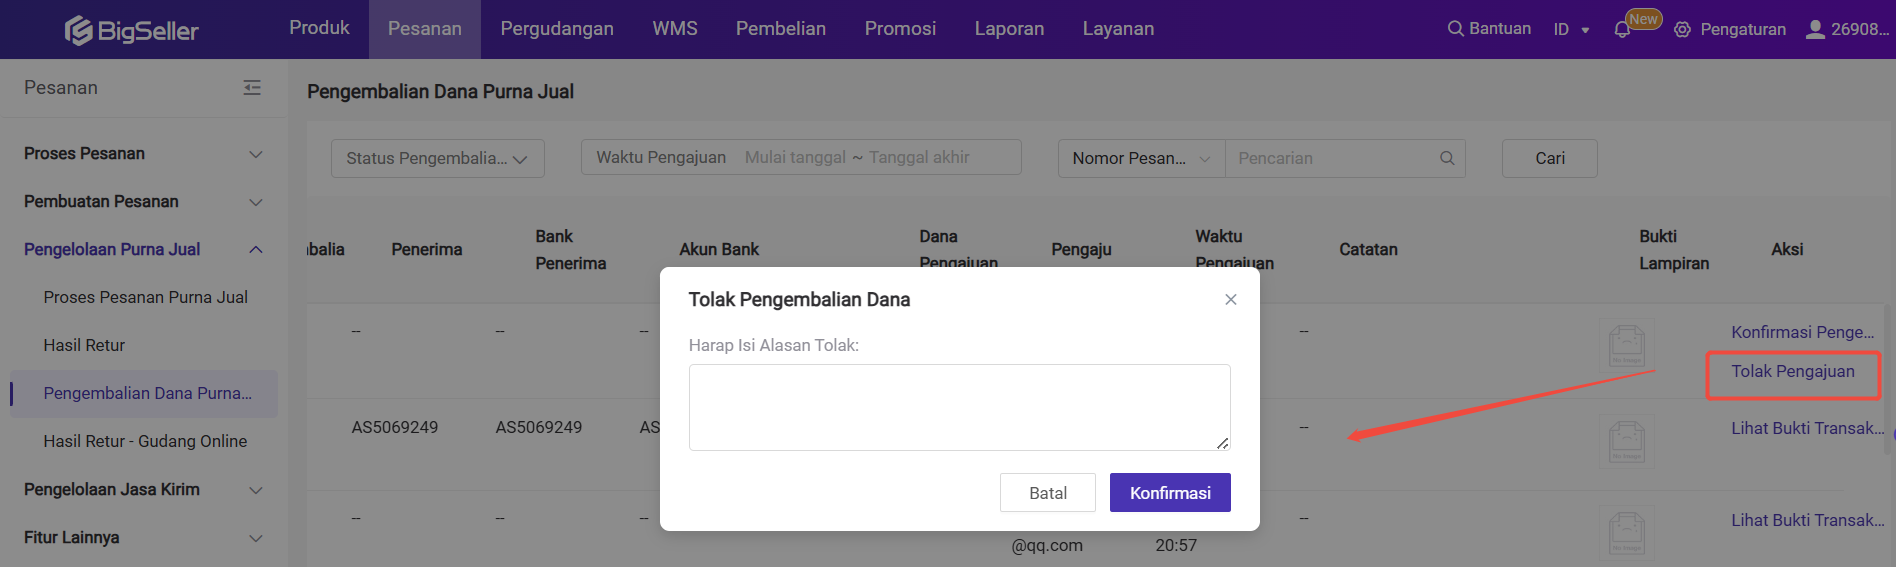Image resolution: width=1896 pixels, height=567 pixels.
Task: Collapse the Pesanan sidebar menu icon
Action: tap(252, 88)
